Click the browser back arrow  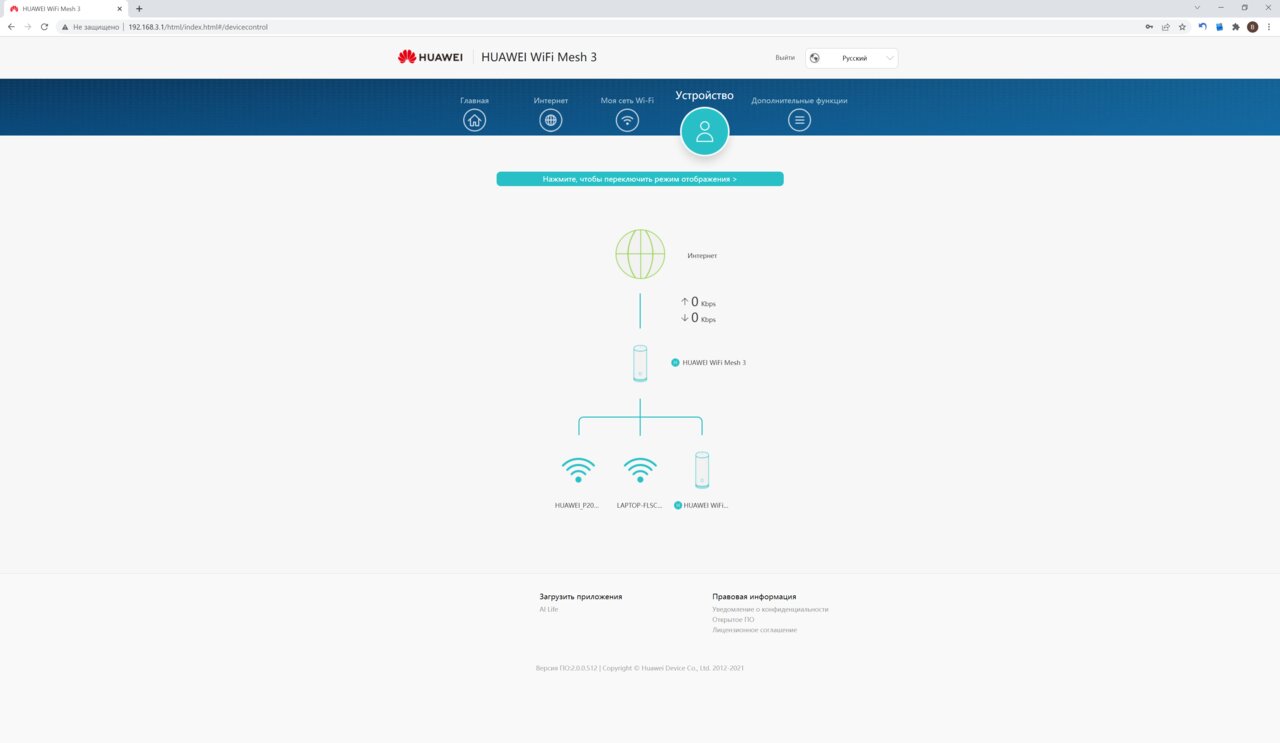tap(11, 27)
